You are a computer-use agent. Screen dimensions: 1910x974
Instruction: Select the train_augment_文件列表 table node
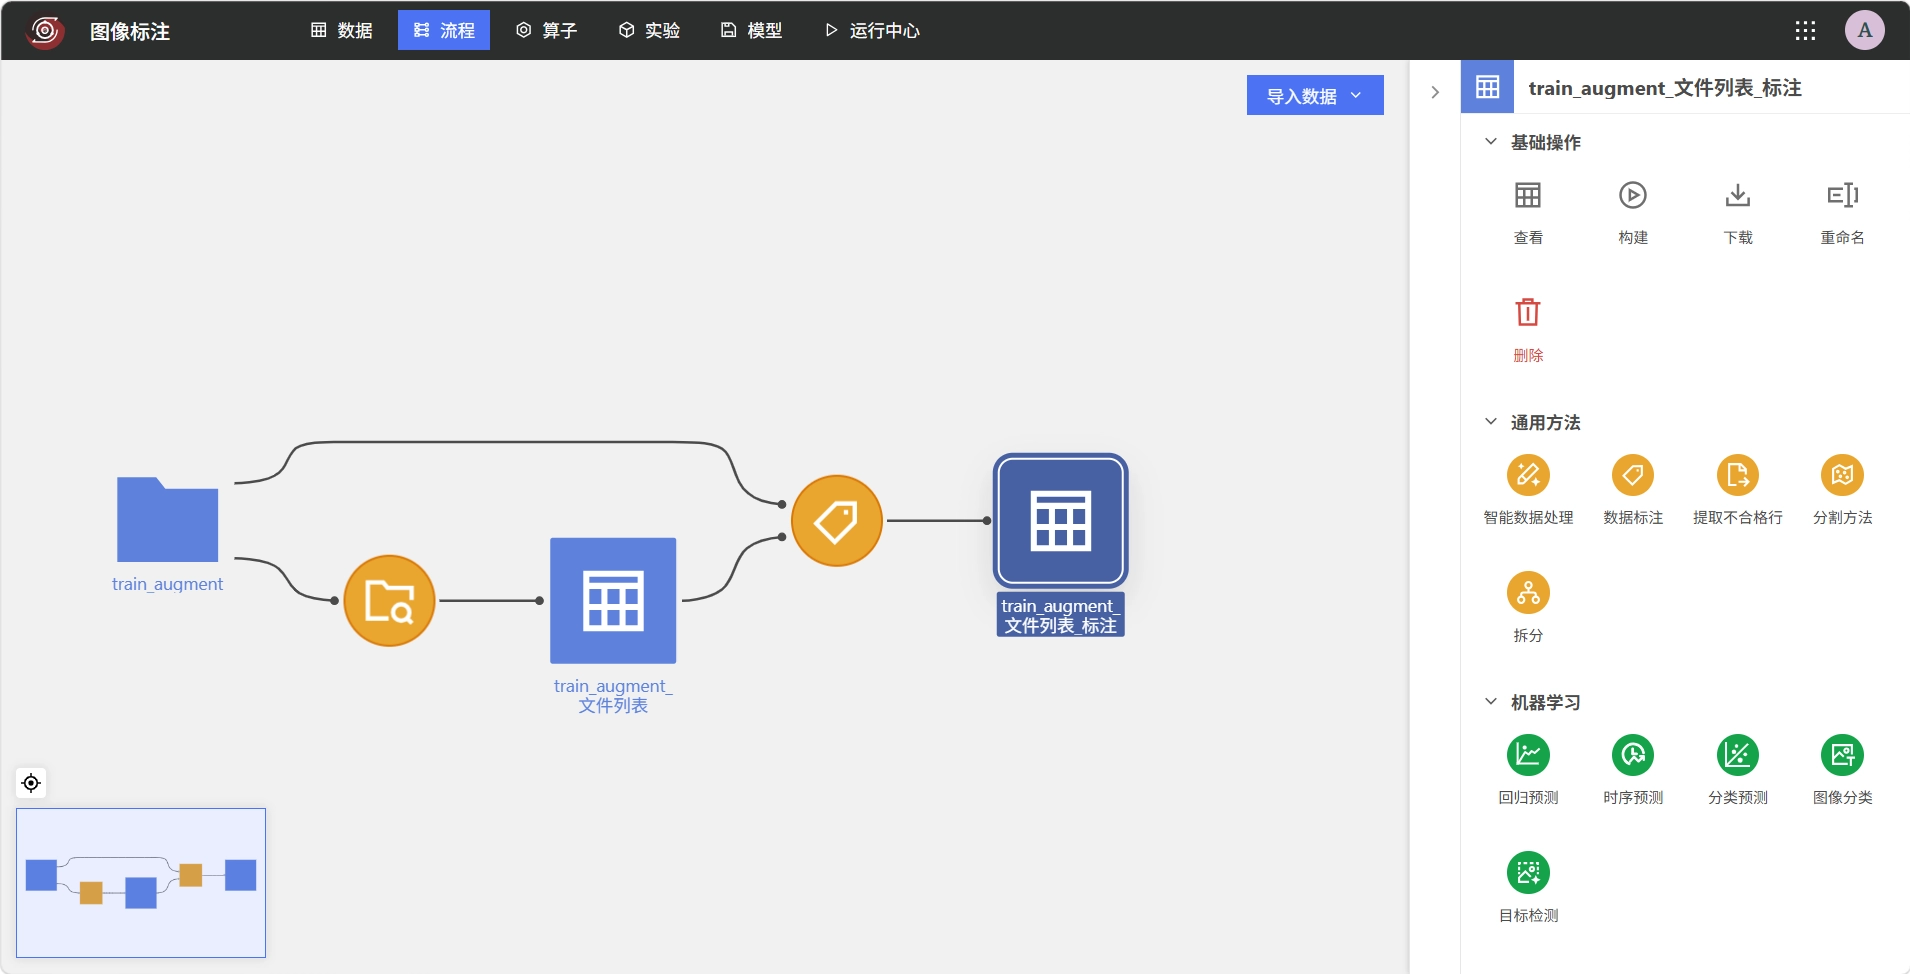613,601
